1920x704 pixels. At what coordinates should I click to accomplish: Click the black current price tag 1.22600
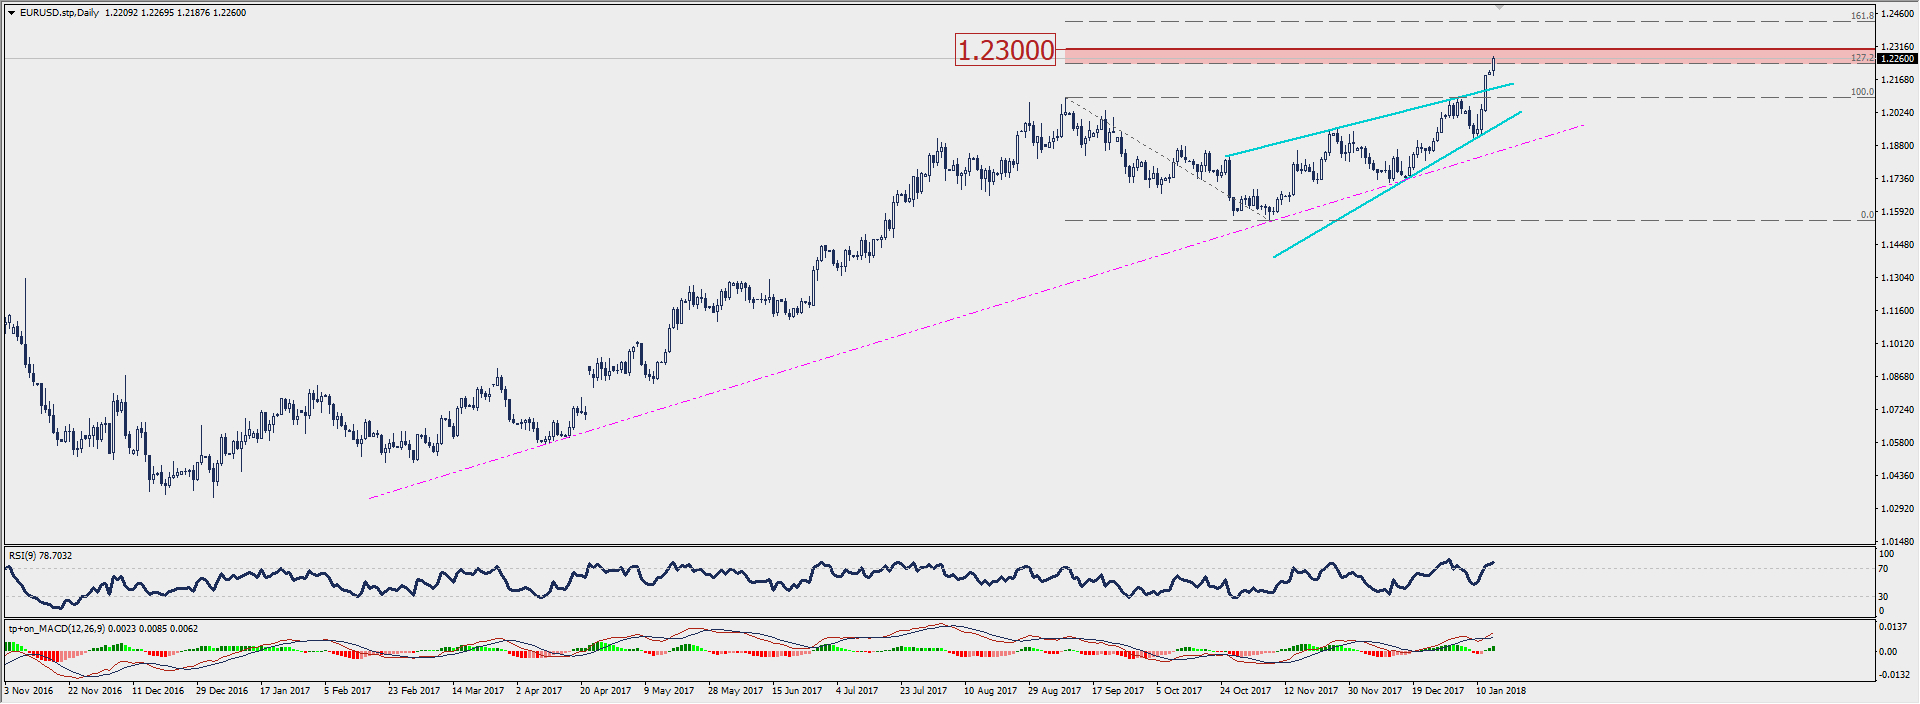pos(1897,59)
